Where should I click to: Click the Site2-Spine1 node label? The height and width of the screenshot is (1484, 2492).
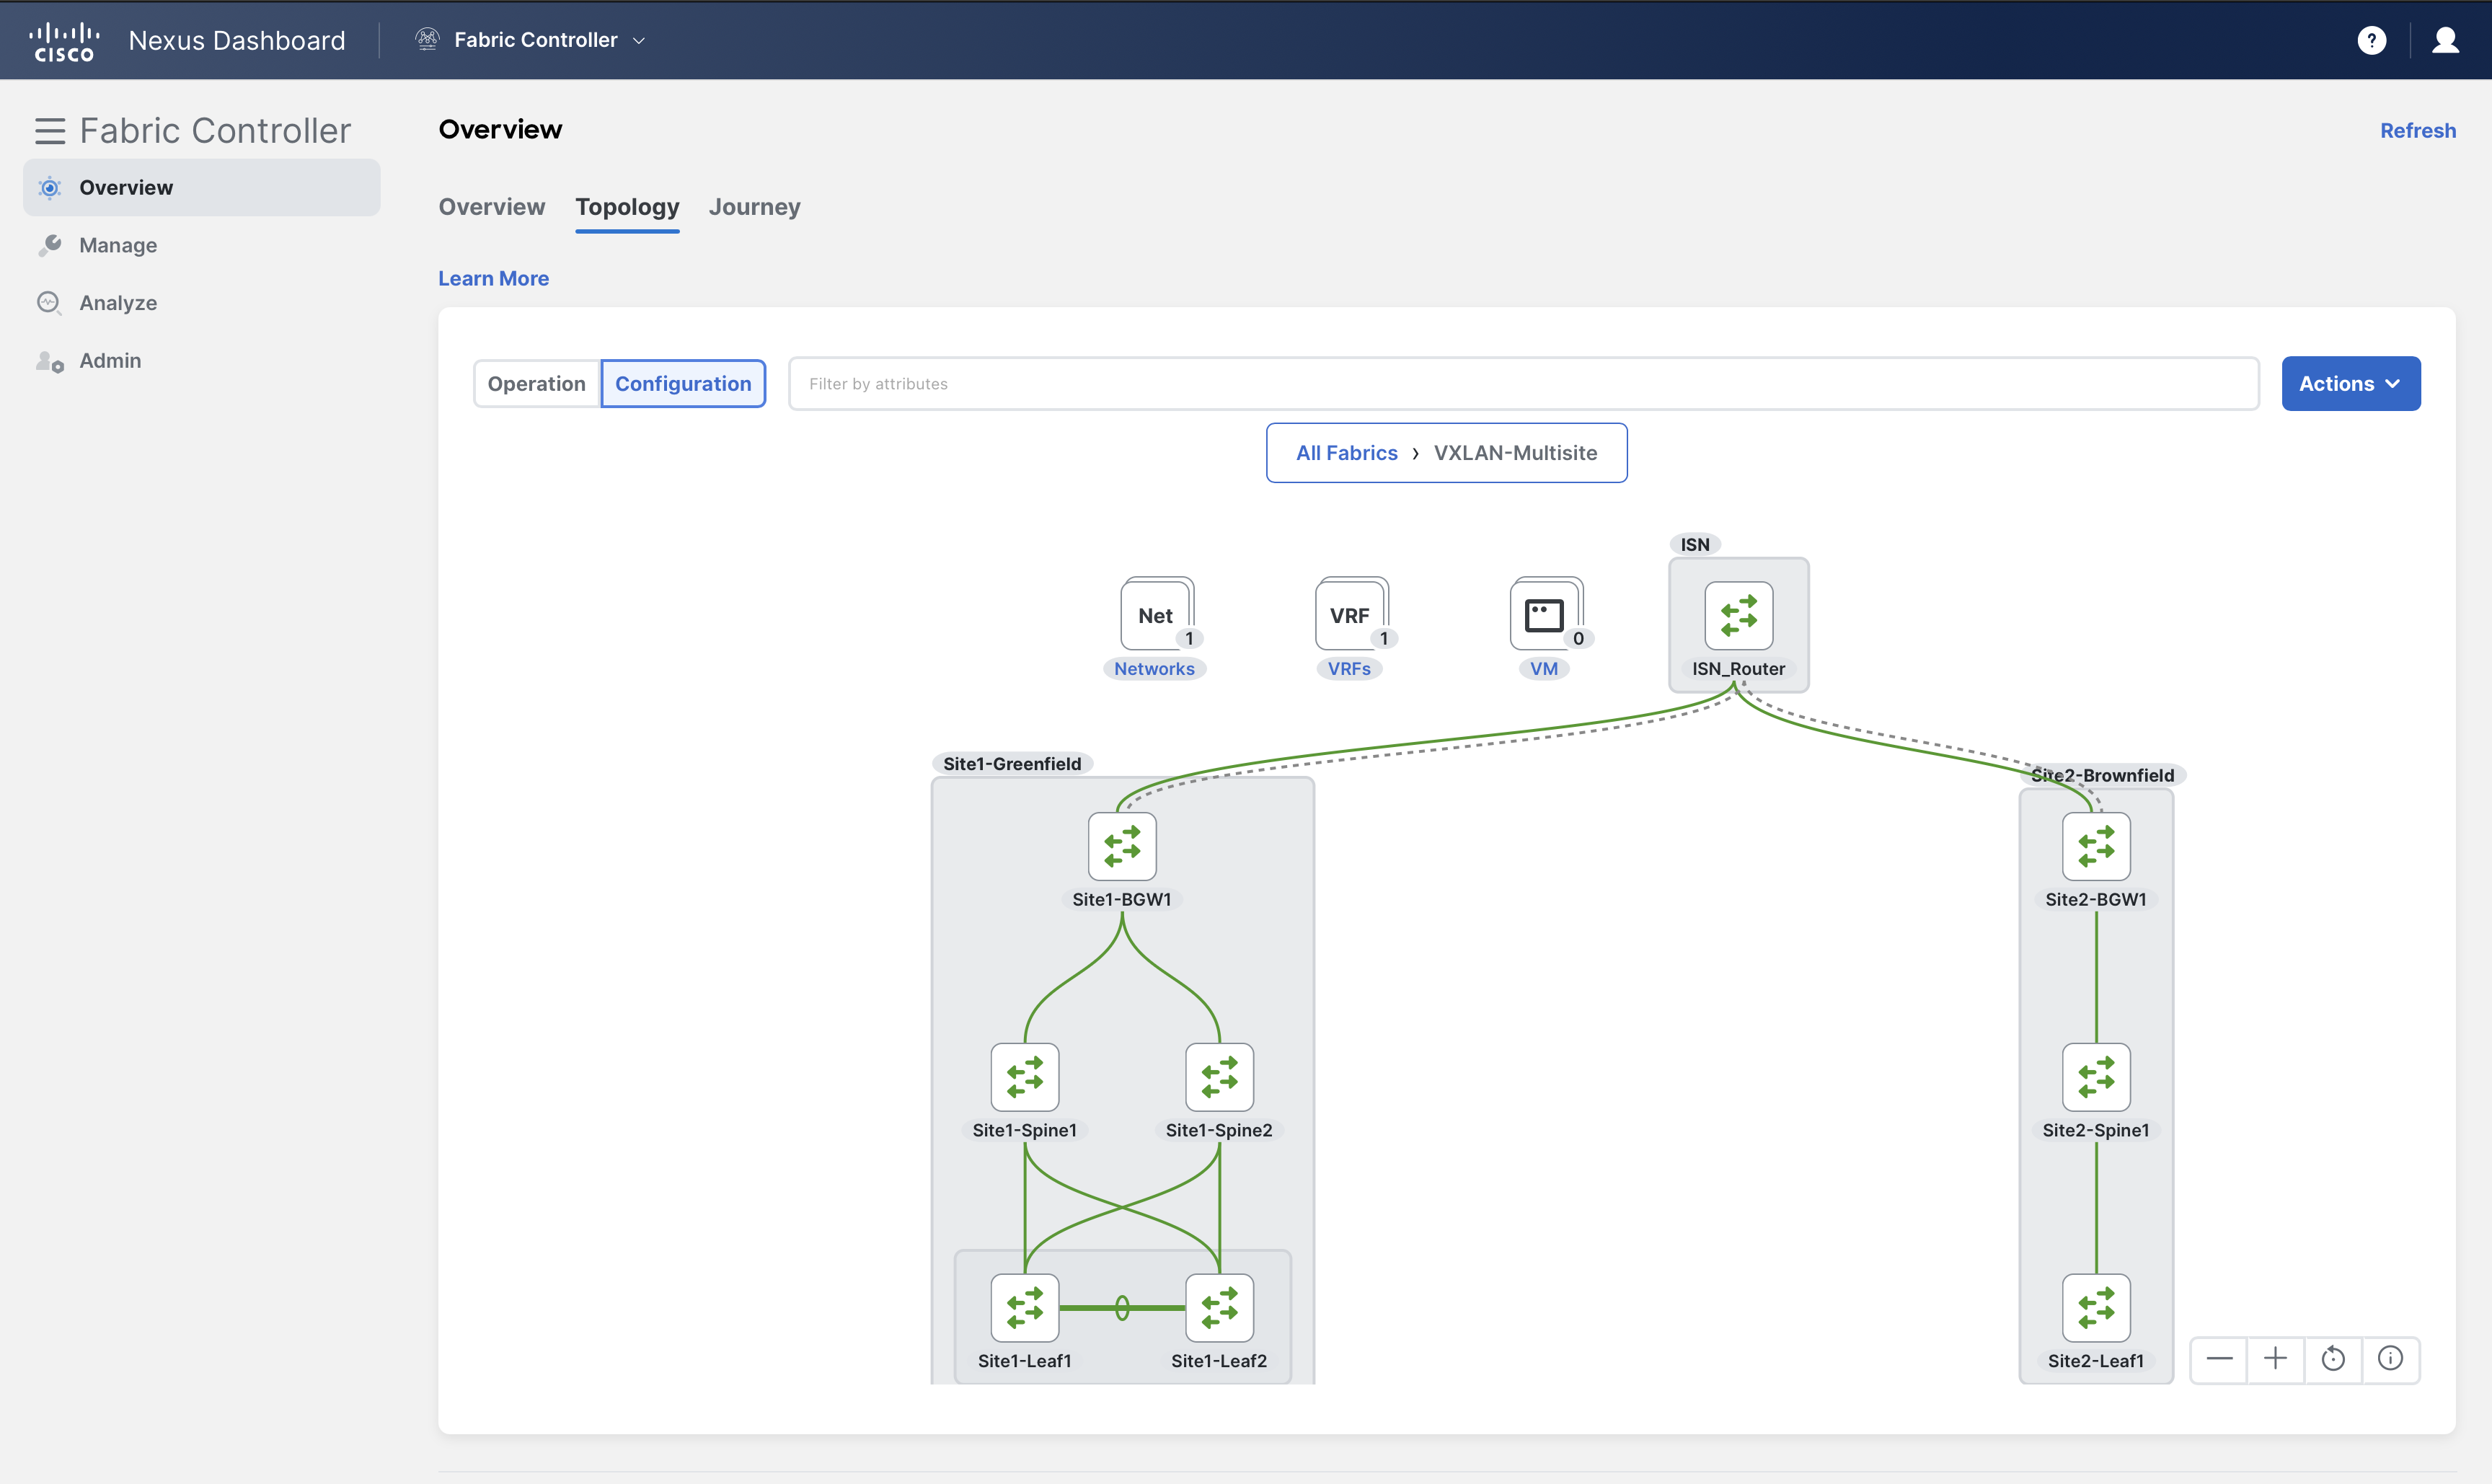2096,1129
